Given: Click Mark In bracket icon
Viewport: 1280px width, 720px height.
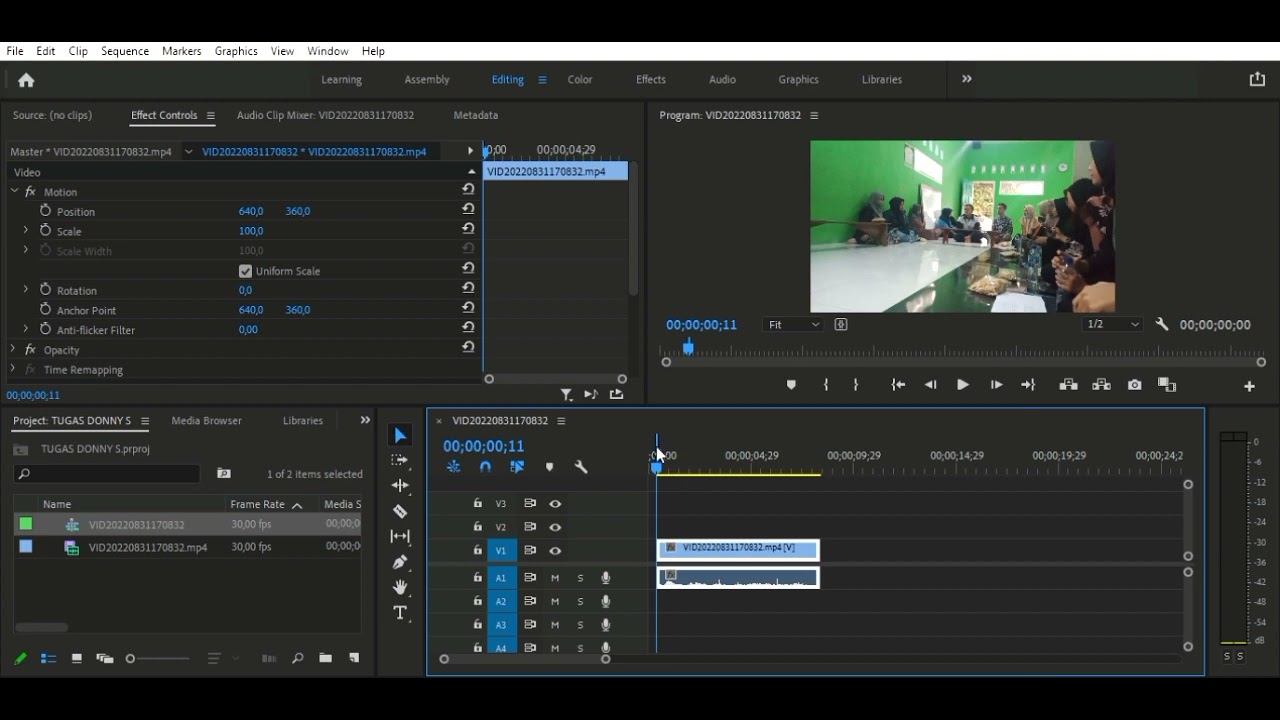Looking at the screenshot, I should [x=825, y=385].
